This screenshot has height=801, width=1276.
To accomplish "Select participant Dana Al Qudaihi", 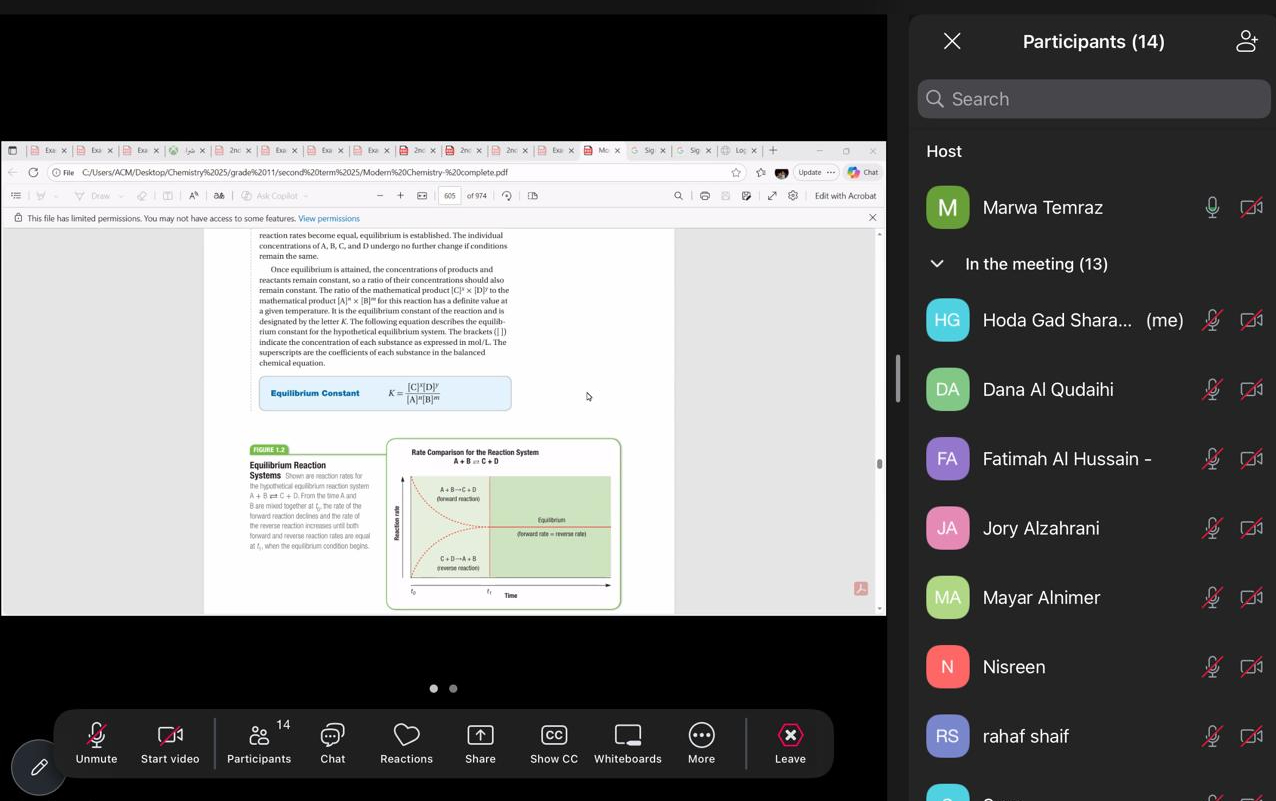I will [1048, 390].
